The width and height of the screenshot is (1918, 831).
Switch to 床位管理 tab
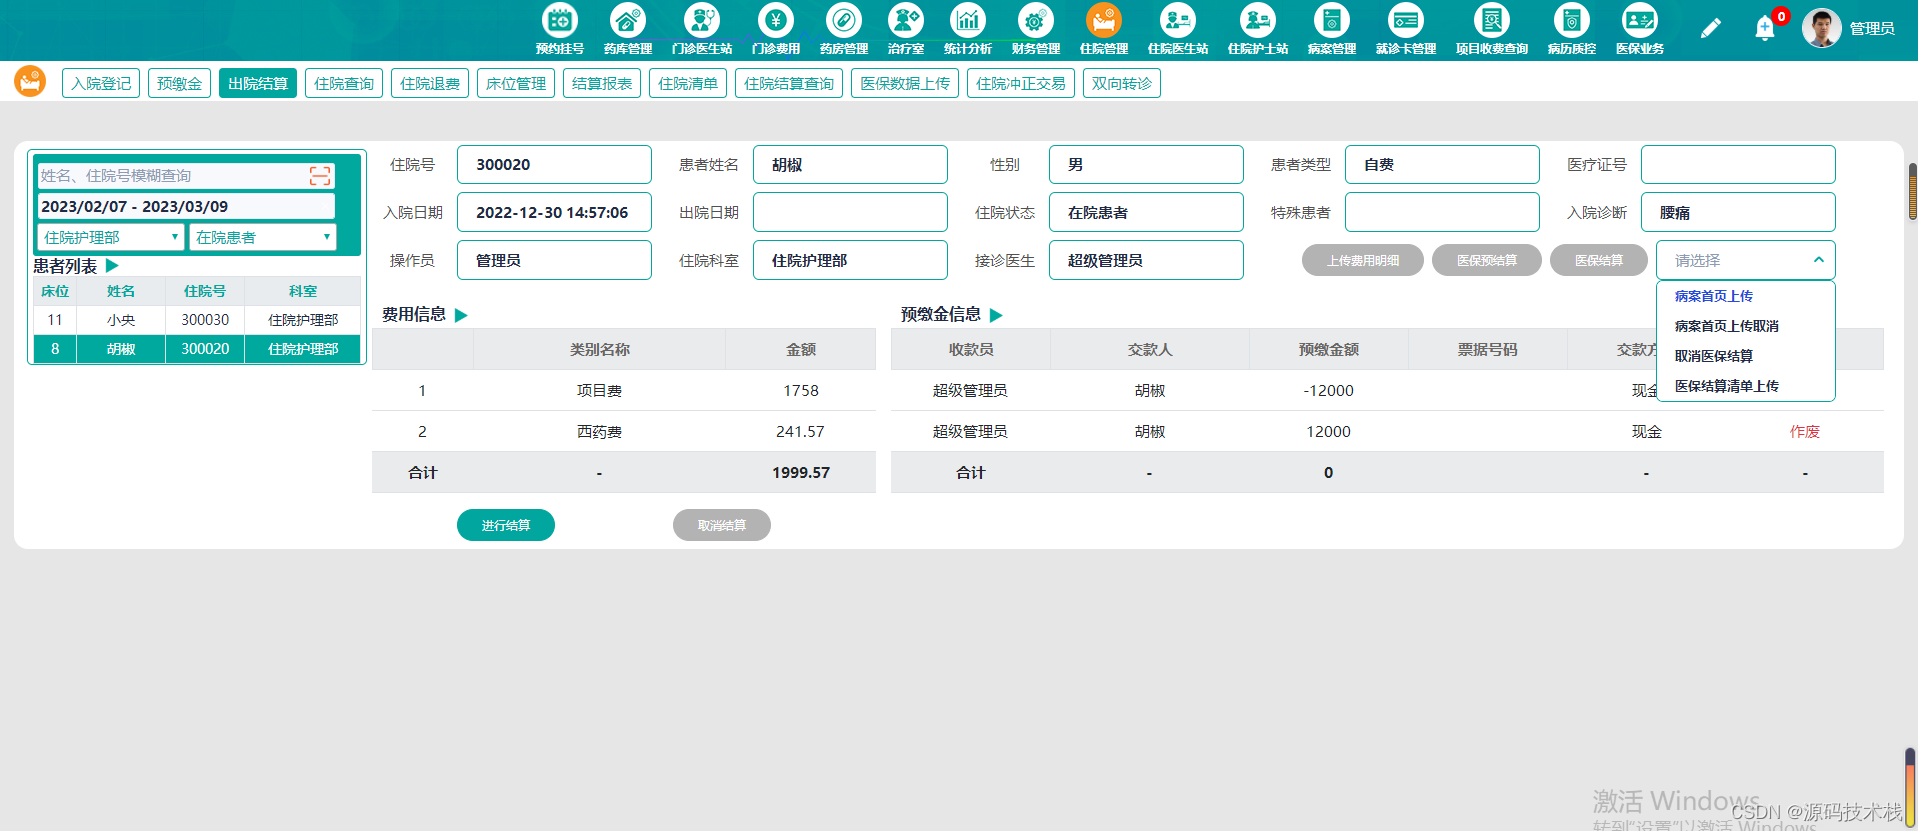(516, 83)
